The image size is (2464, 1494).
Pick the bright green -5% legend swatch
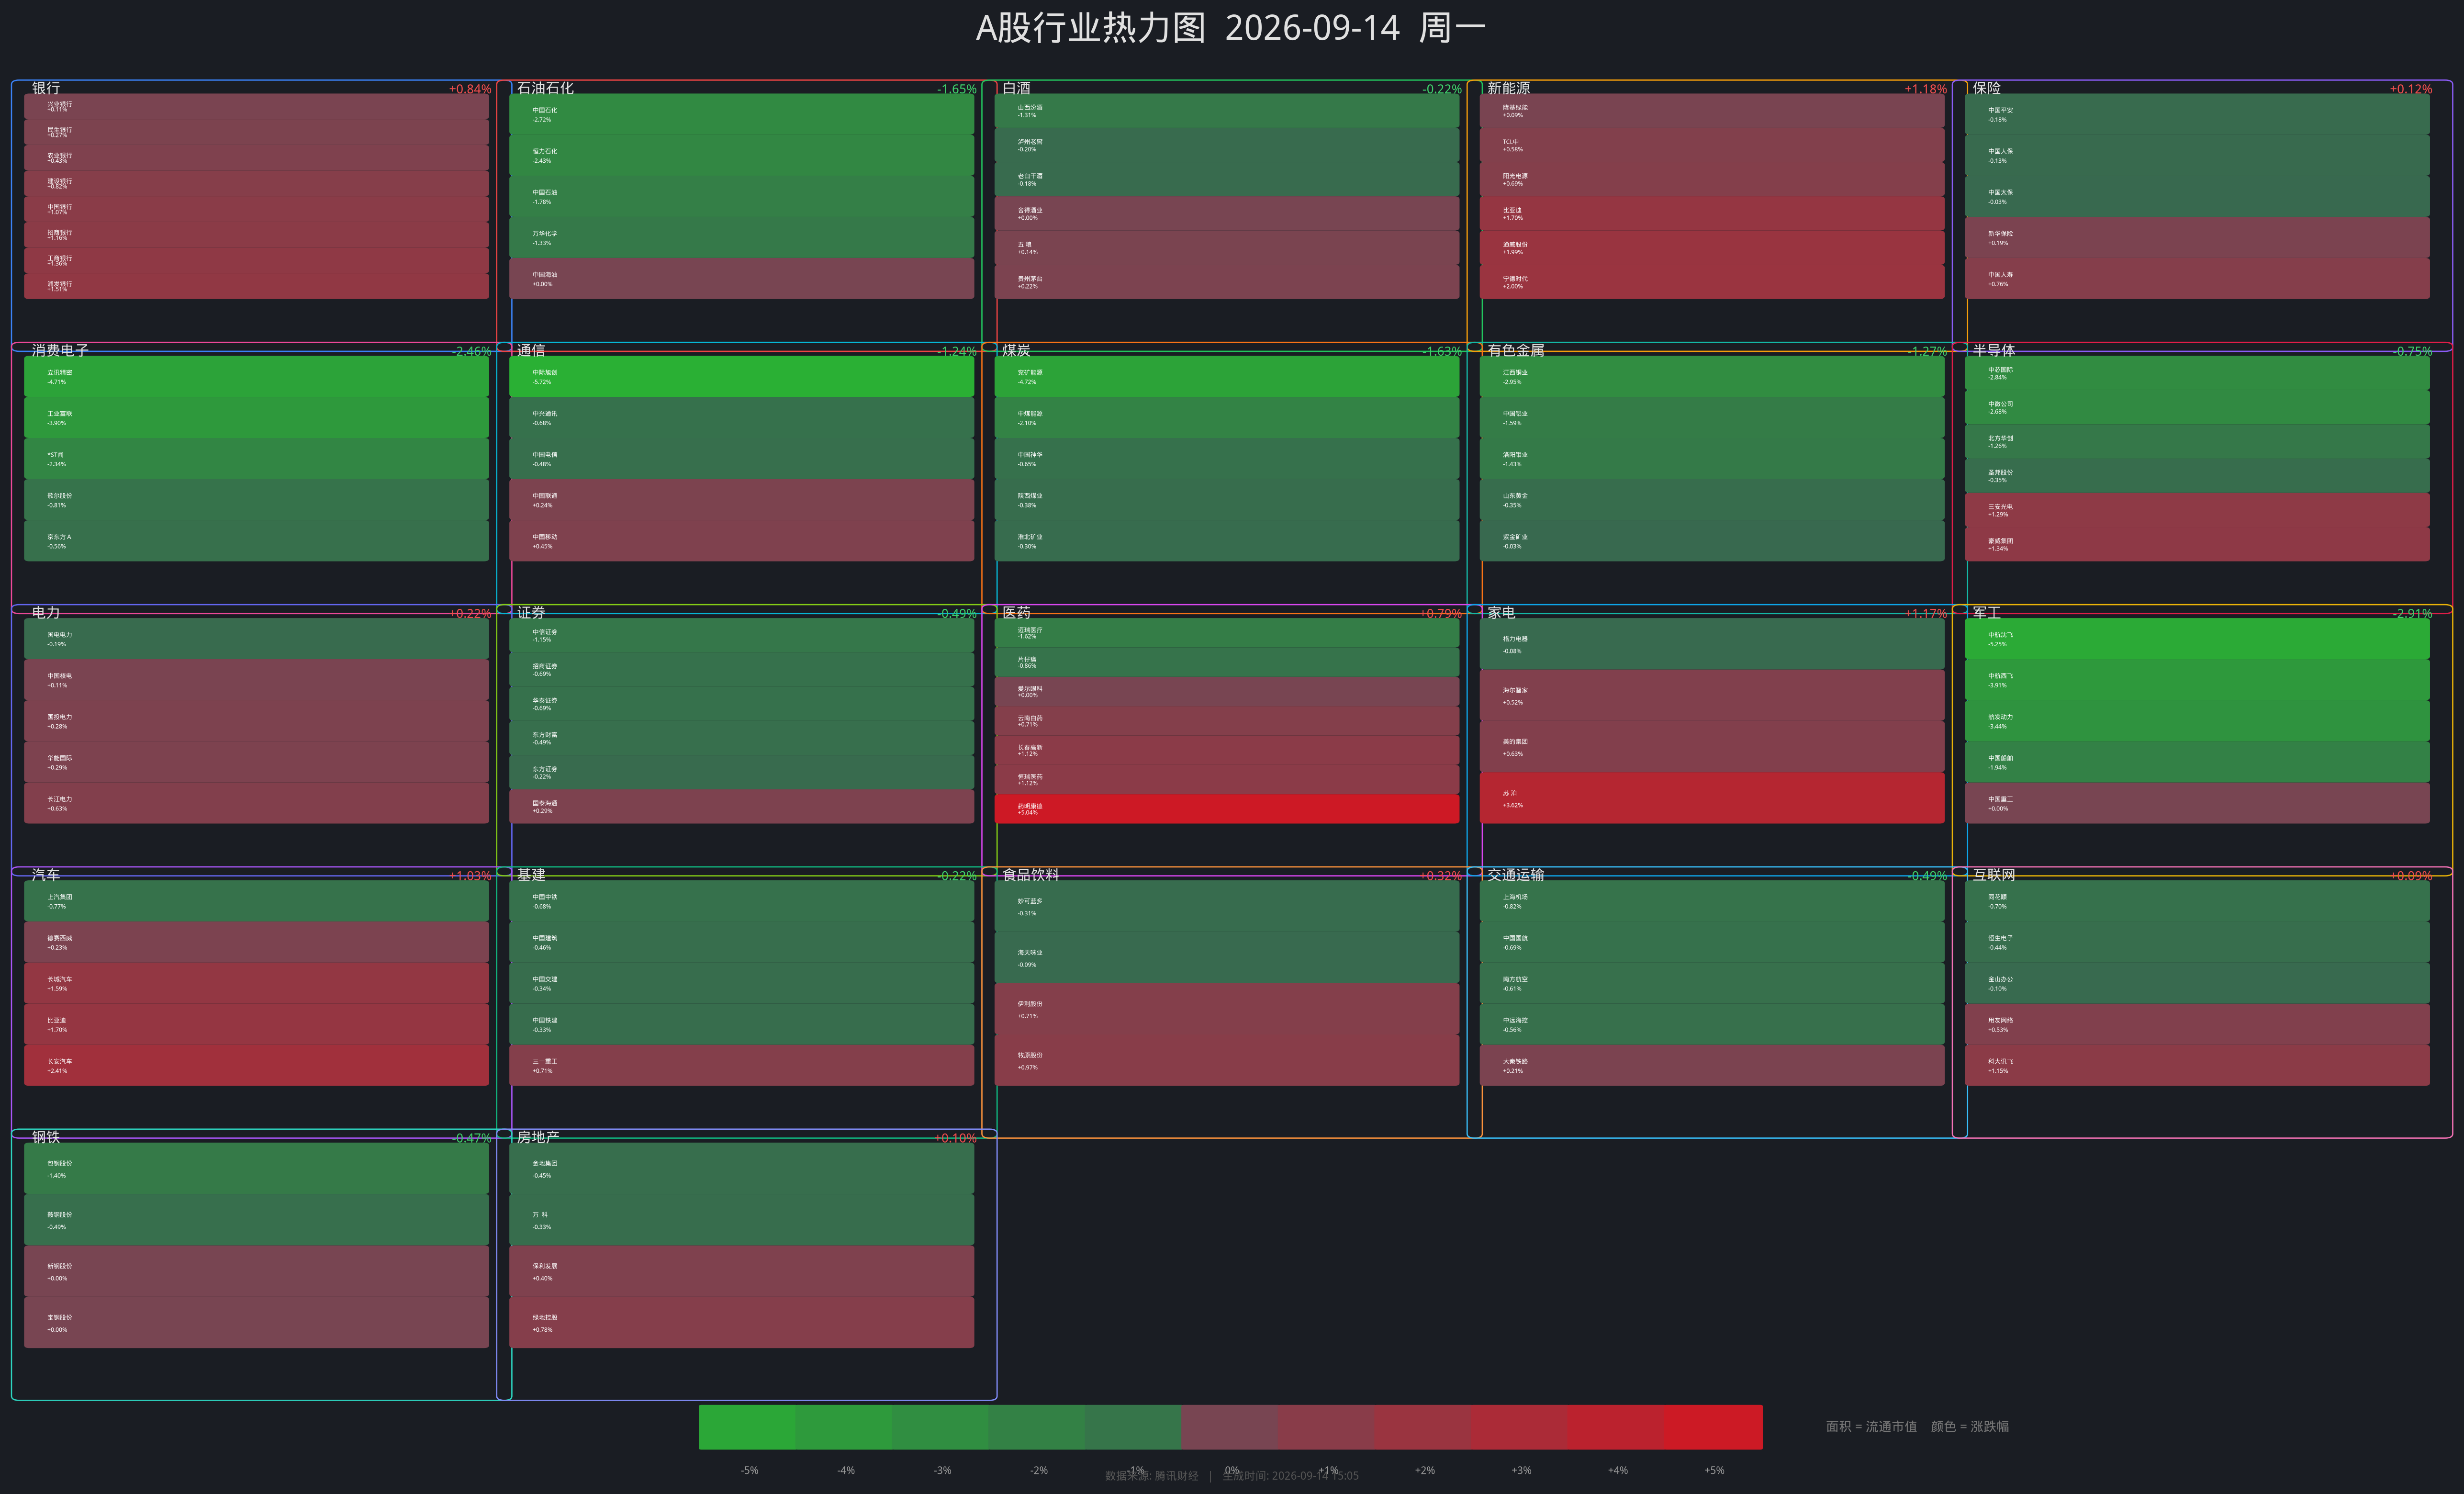(x=747, y=1427)
